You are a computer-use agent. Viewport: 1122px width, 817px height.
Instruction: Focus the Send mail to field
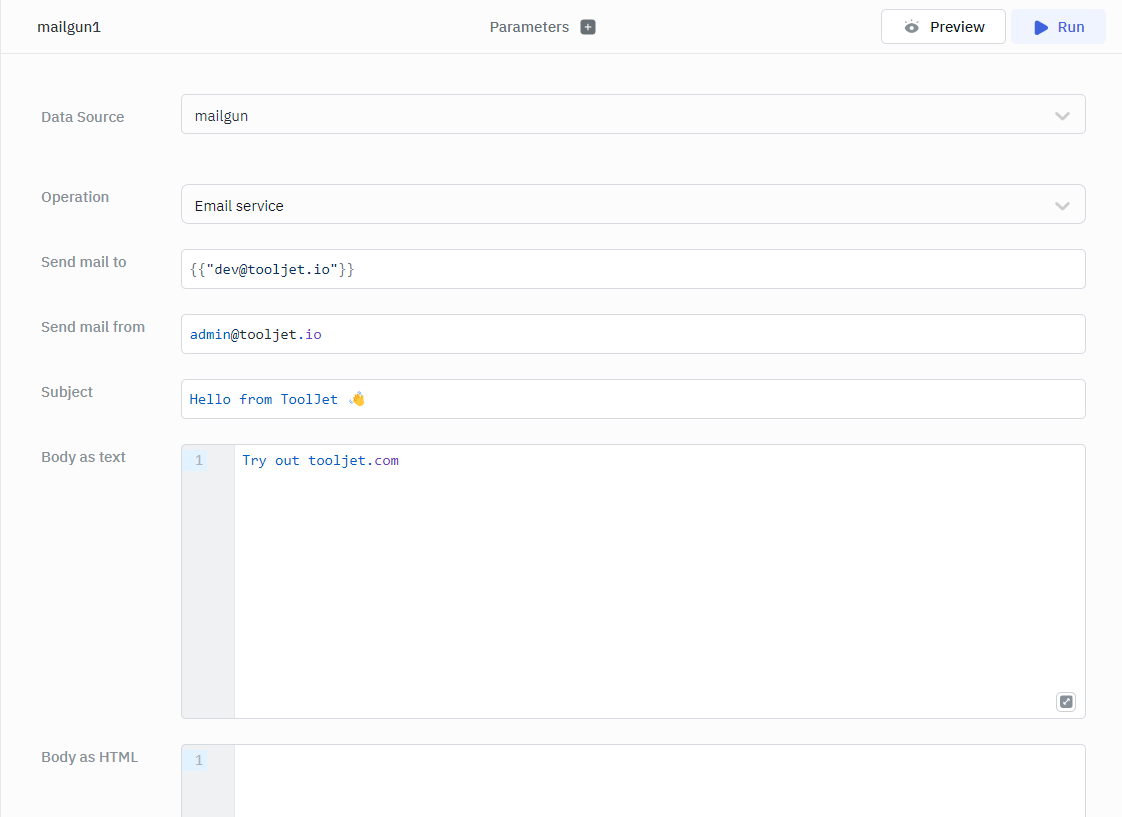632,270
